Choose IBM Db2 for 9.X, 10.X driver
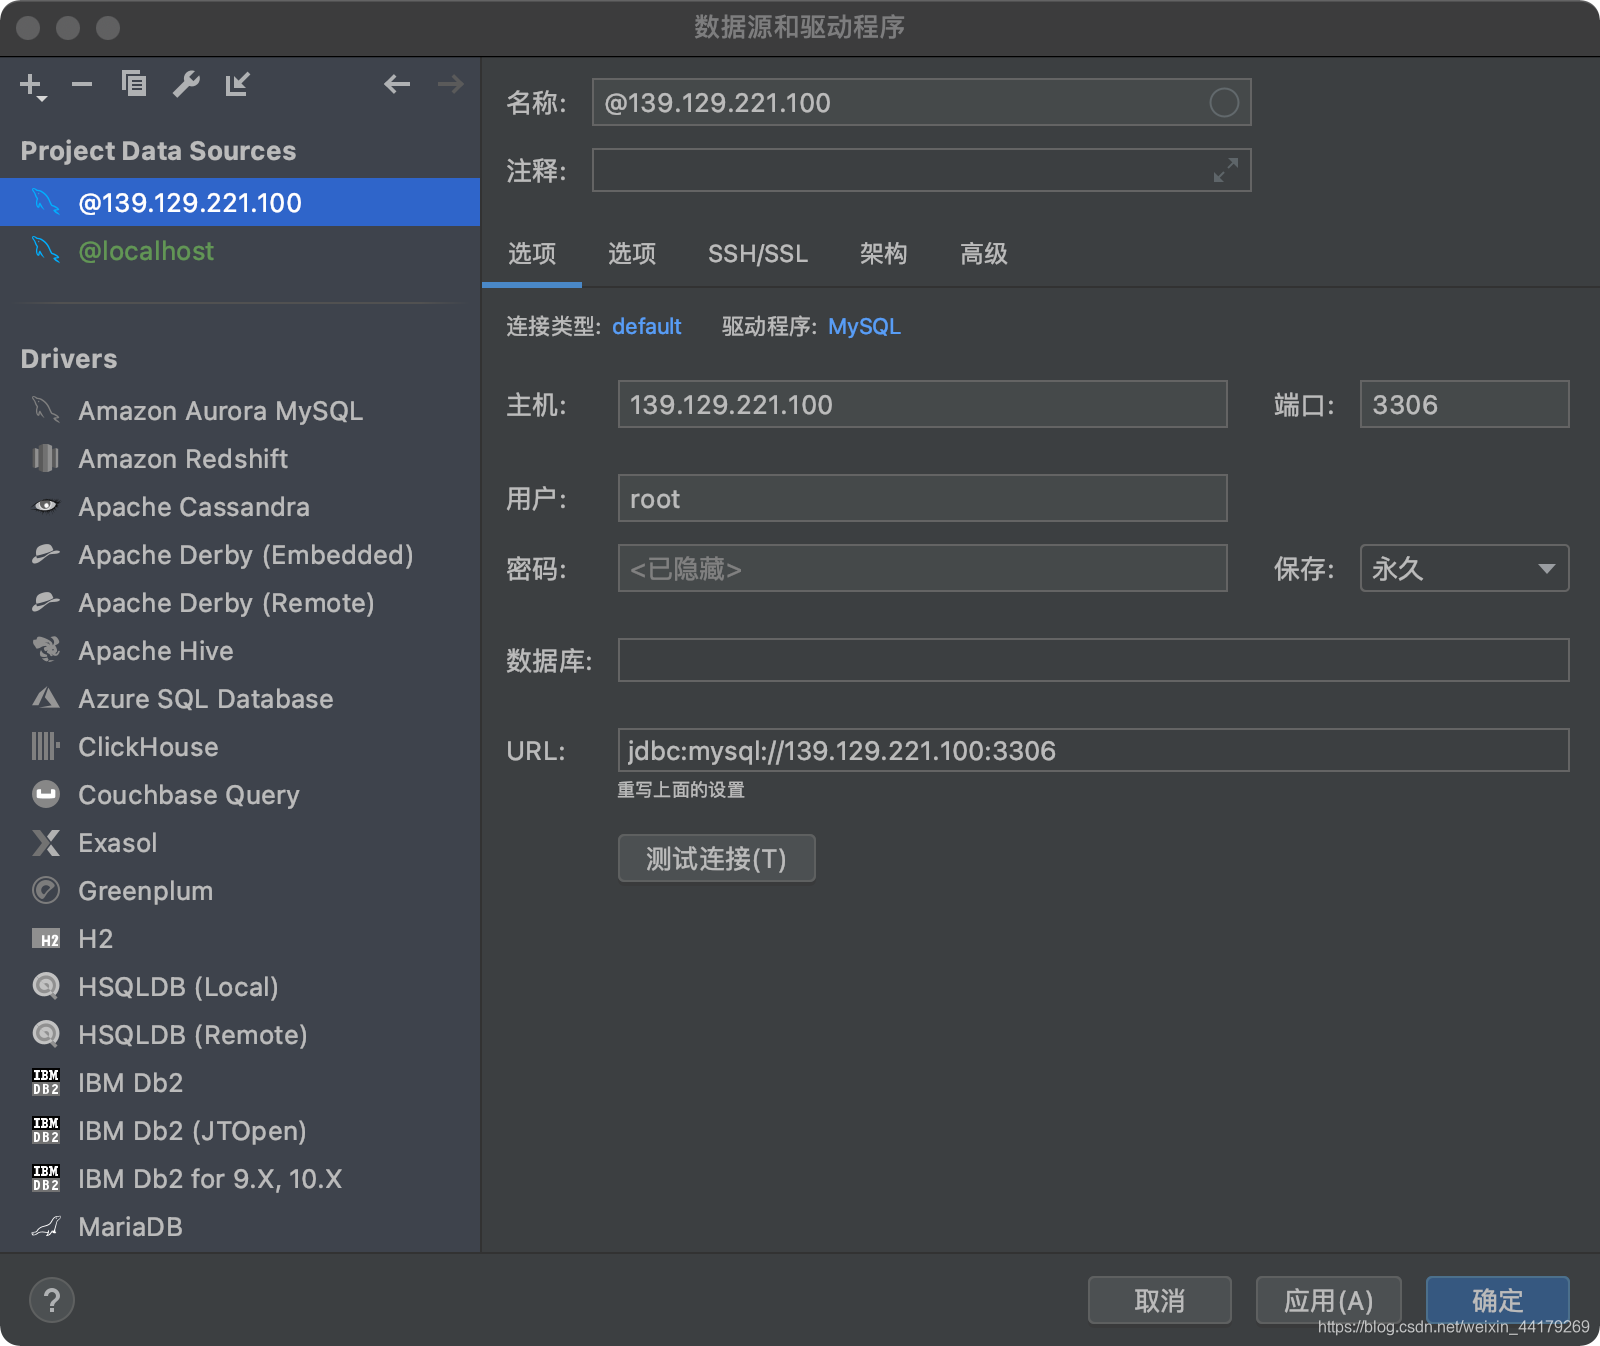This screenshot has width=1600, height=1346. click(240, 1178)
